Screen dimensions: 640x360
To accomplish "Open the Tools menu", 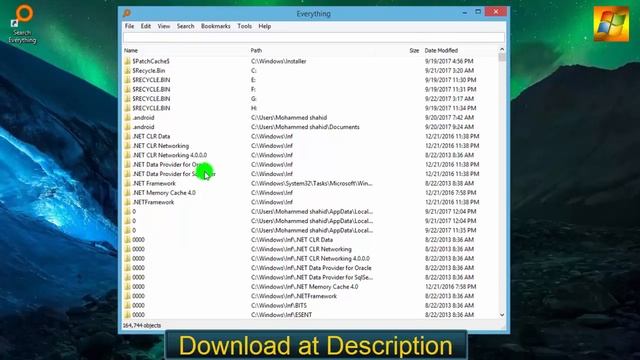I will point(244,26).
